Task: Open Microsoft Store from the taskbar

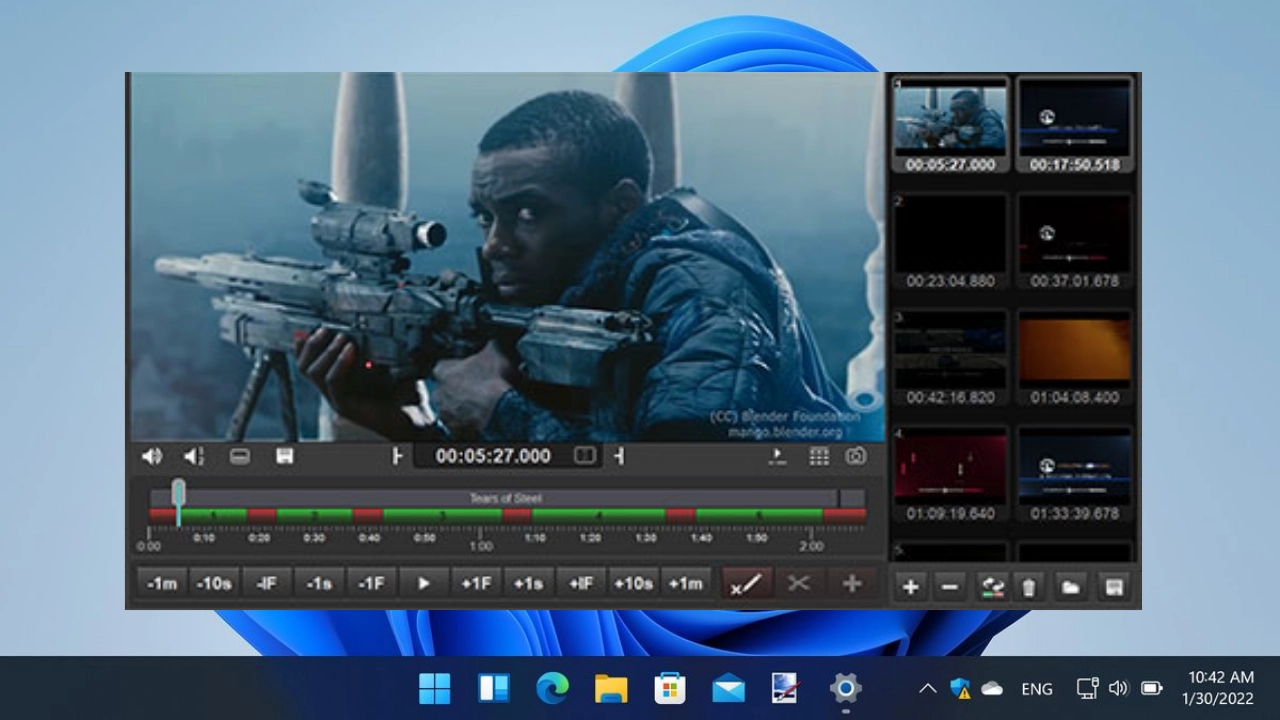Action: [x=670, y=688]
